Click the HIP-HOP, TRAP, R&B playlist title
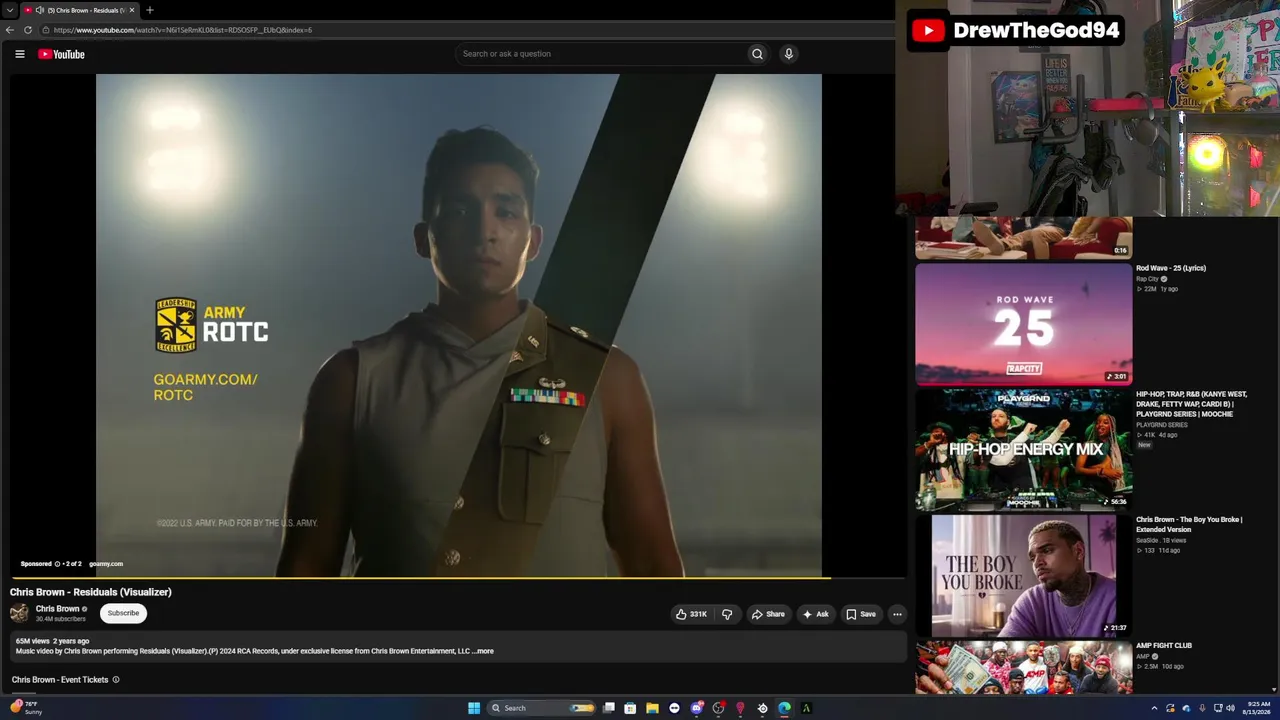The height and width of the screenshot is (720, 1280). tap(1192, 404)
